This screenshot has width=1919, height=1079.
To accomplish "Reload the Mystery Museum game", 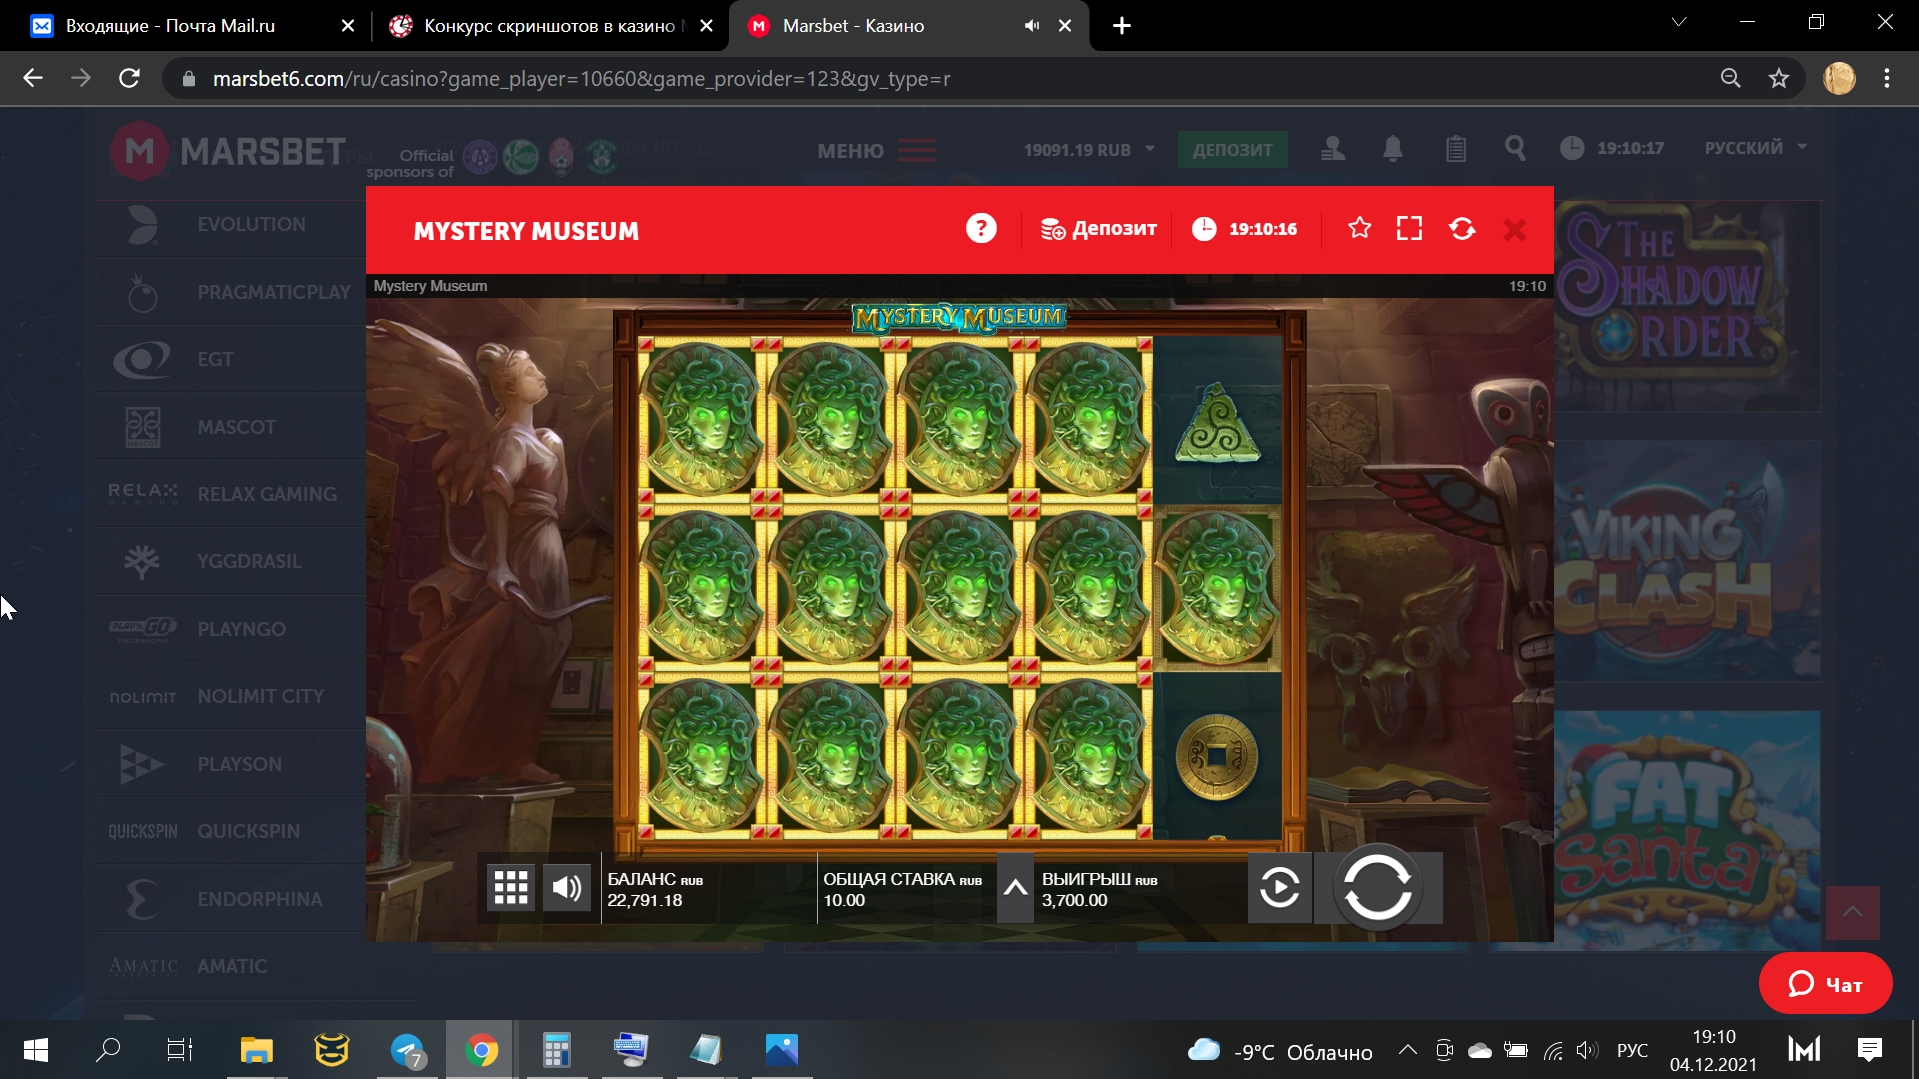I will point(1462,229).
